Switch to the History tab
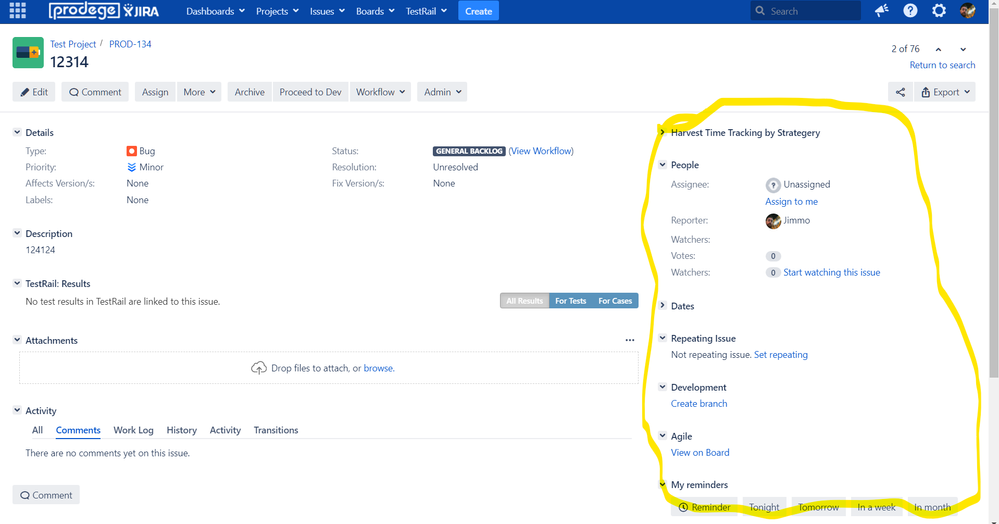999x524 pixels. [182, 430]
